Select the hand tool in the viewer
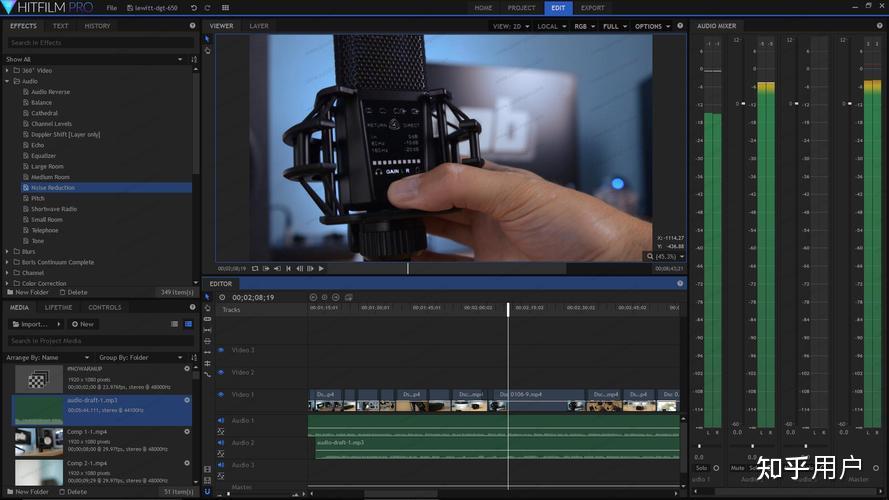Image resolution: width=889 pixels, height=500 pixels. click(208, 50)
